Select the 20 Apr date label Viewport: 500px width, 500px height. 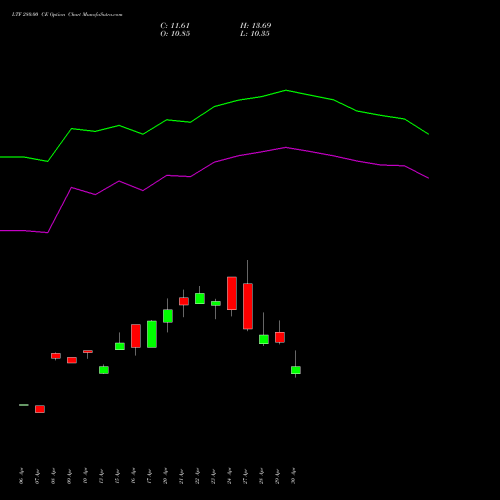click(x=166, y=476)
